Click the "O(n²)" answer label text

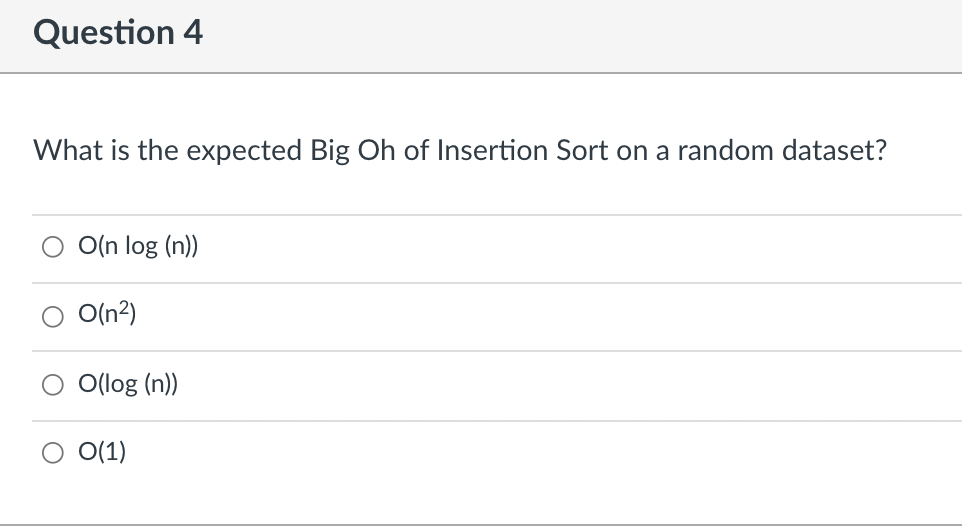point(109,316)
